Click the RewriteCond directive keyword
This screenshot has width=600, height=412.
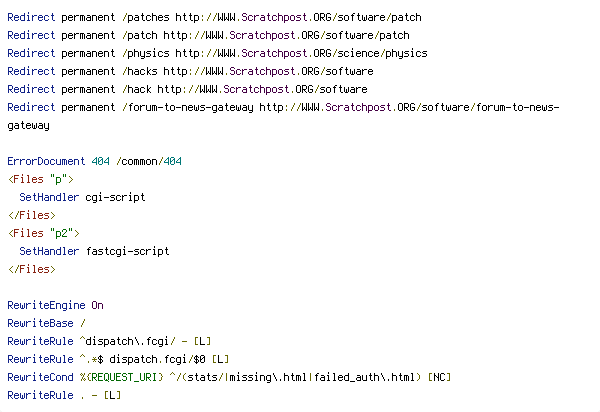tap(40, 377)
